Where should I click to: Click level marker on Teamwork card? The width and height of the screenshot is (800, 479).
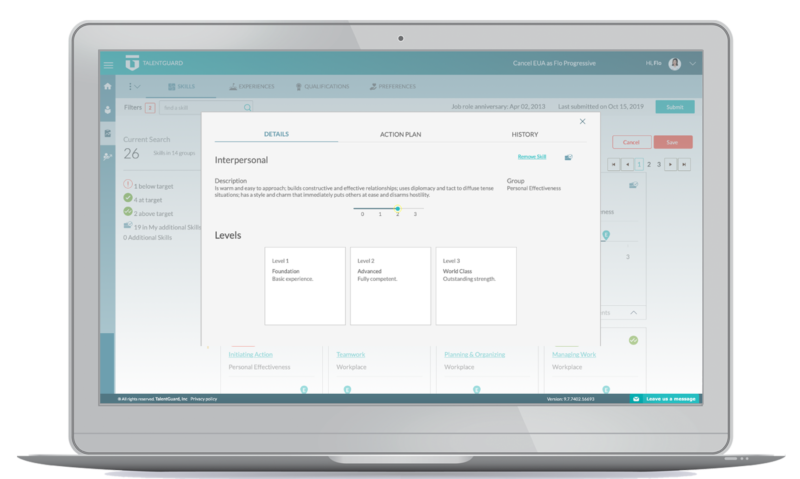tap(347, 390)
